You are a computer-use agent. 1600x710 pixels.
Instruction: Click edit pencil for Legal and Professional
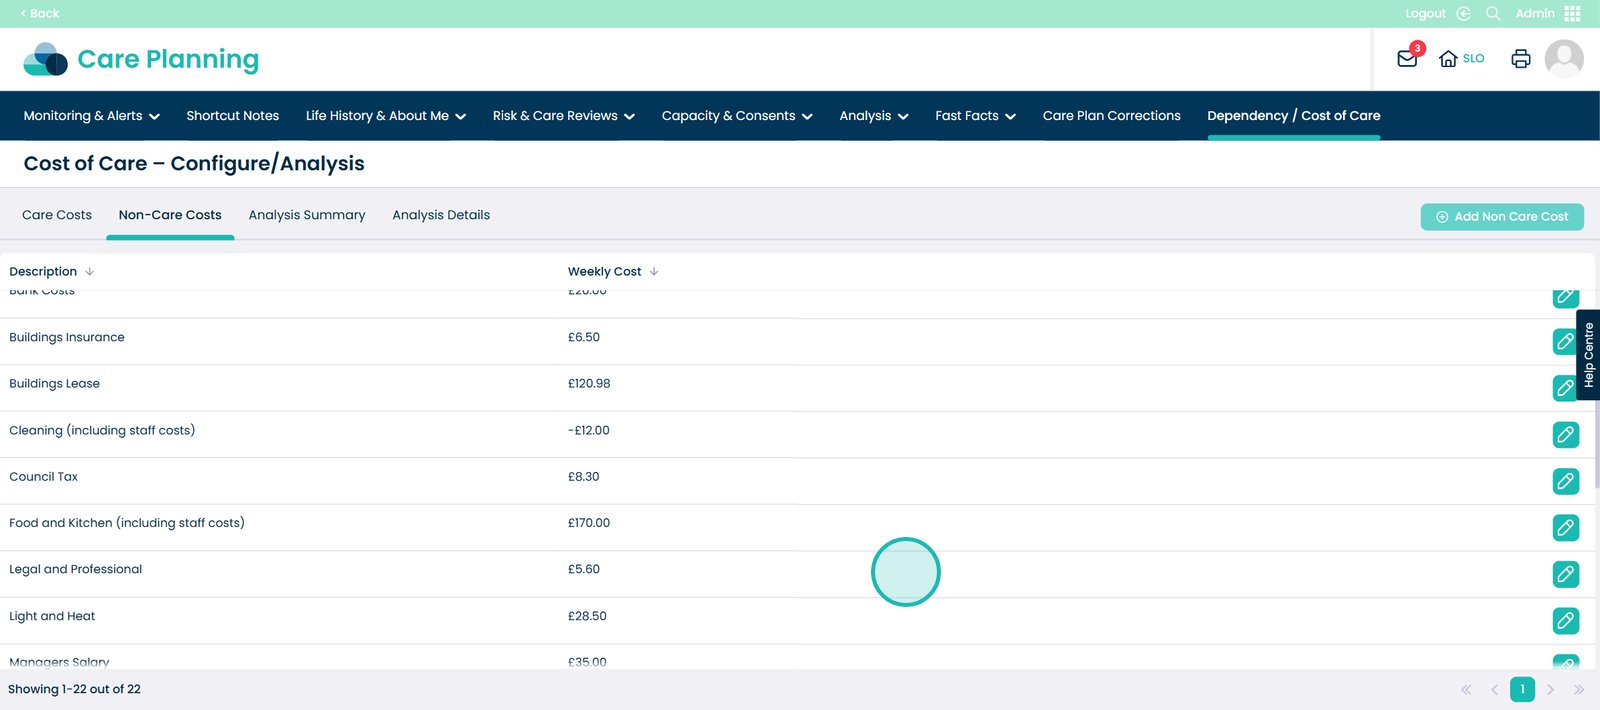pos(1565,574)
